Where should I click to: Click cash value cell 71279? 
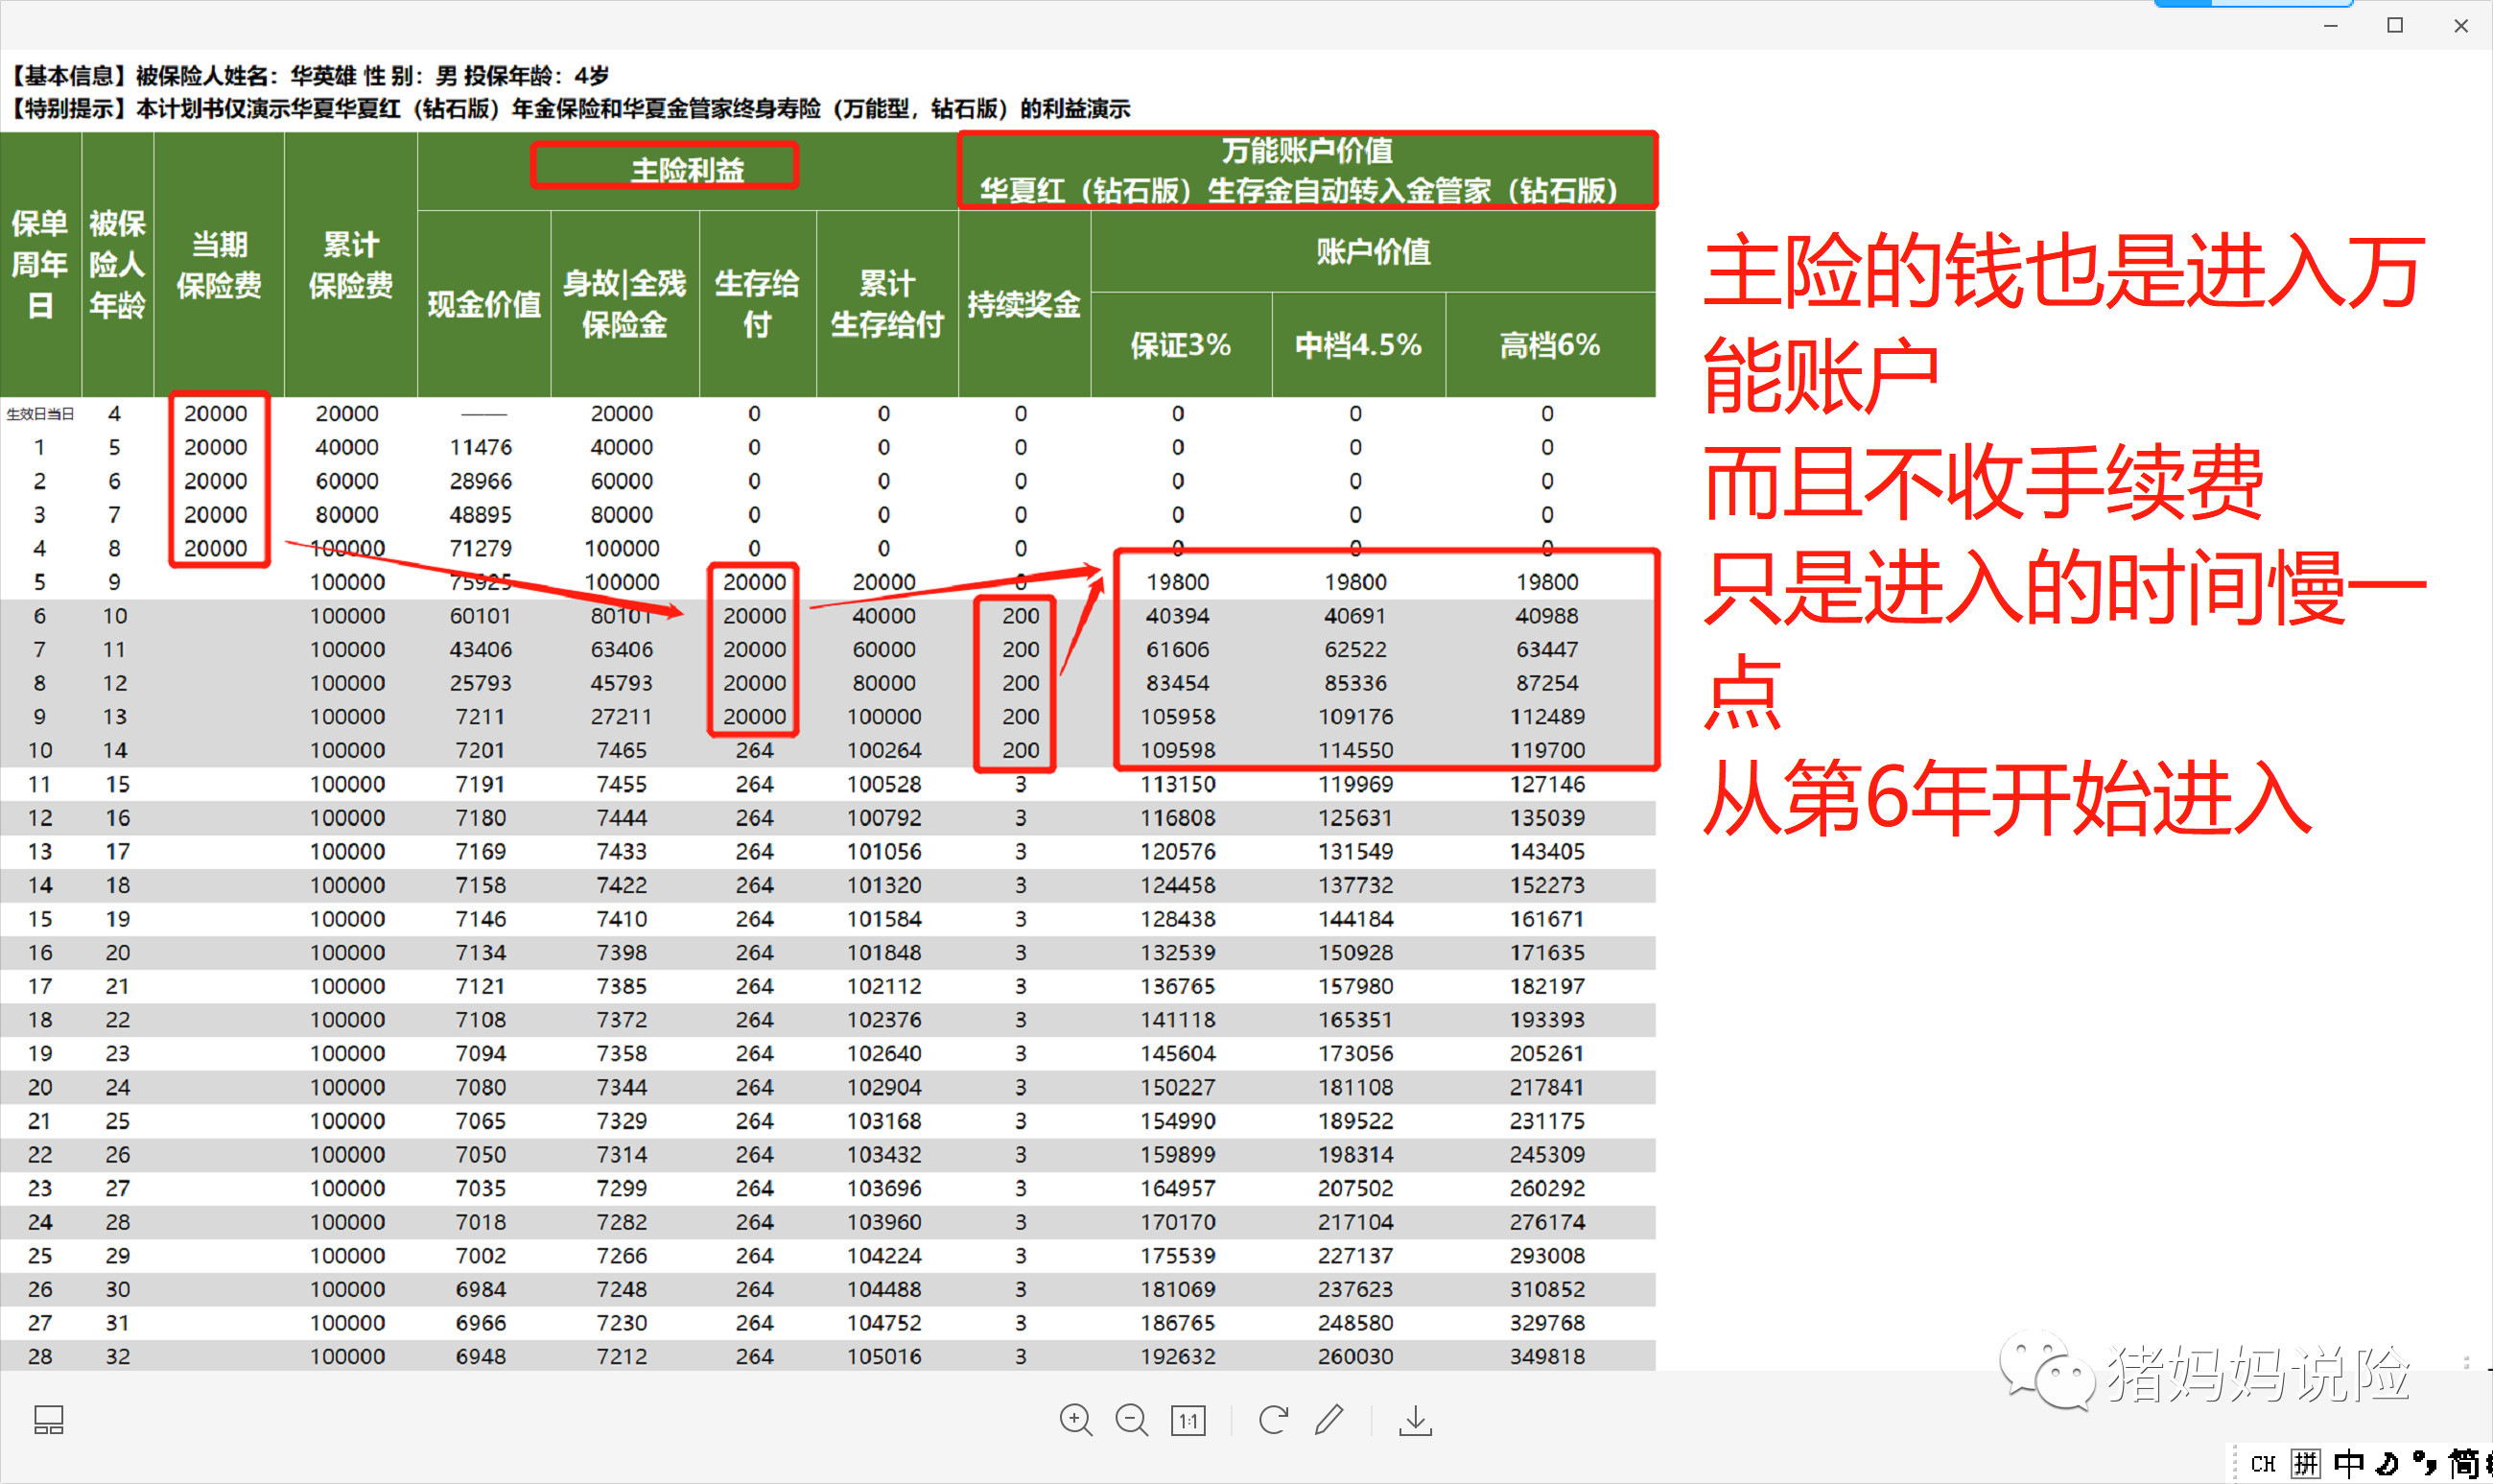tap(481, 548)
